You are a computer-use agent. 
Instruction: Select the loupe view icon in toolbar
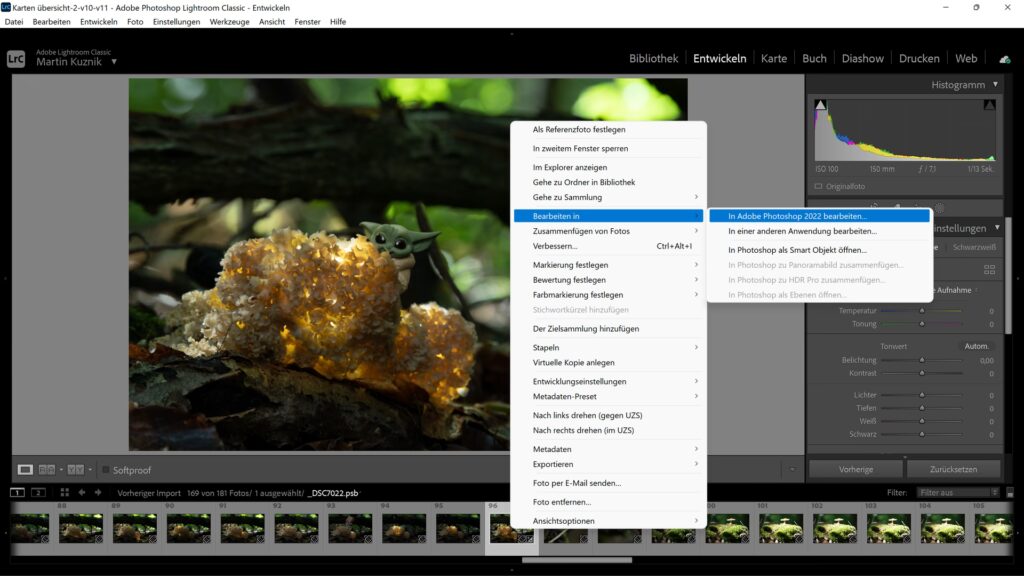[x=25, y=470]
